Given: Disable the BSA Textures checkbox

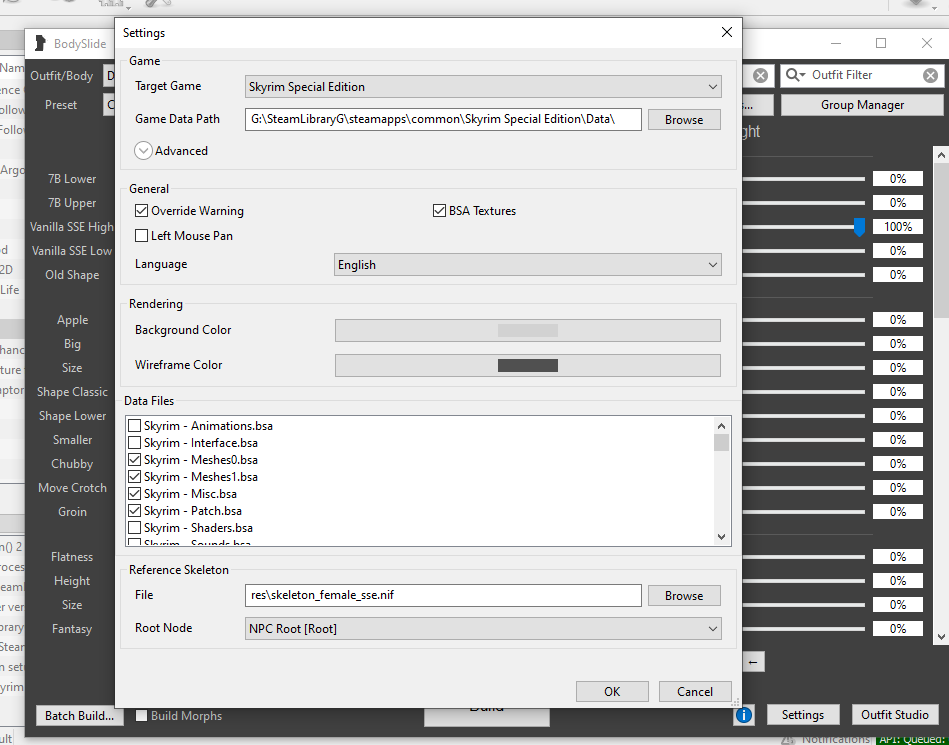Looking at the screenshot, I should pyautogui.click(x=439, y=211).
